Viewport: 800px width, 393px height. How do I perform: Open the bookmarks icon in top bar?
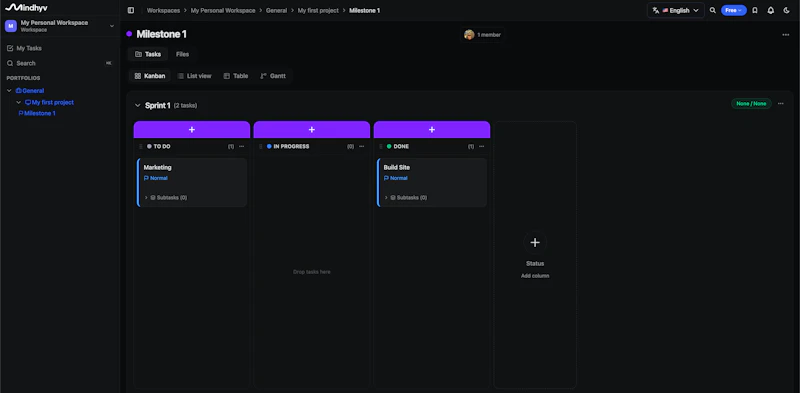tap(755, 10)
